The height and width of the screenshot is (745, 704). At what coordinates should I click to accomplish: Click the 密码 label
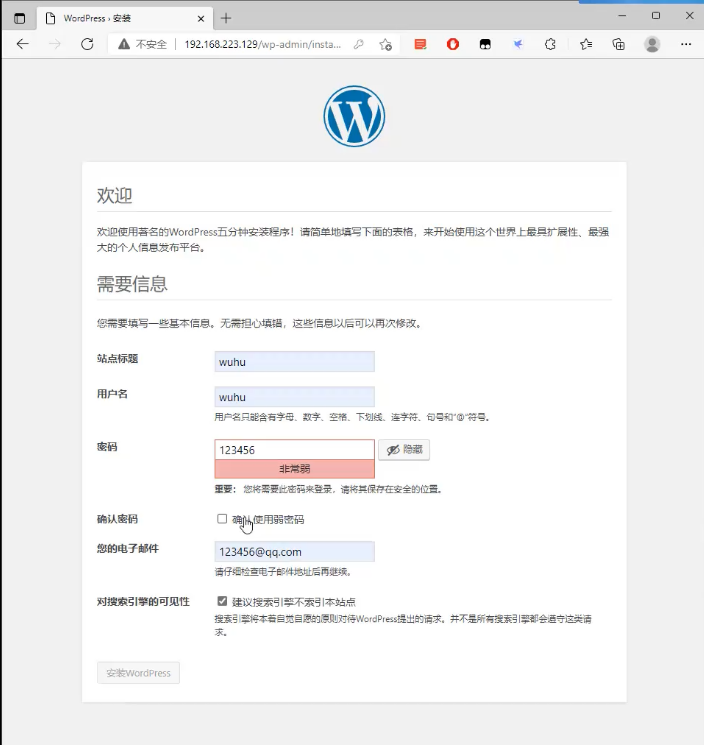coord(107,447)
